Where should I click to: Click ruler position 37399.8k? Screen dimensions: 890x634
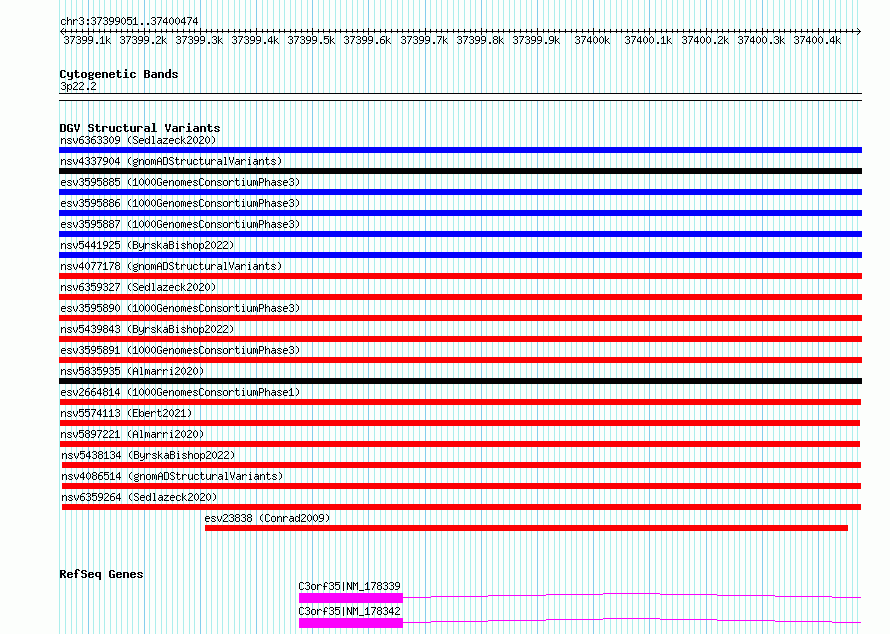pos(480,40)
